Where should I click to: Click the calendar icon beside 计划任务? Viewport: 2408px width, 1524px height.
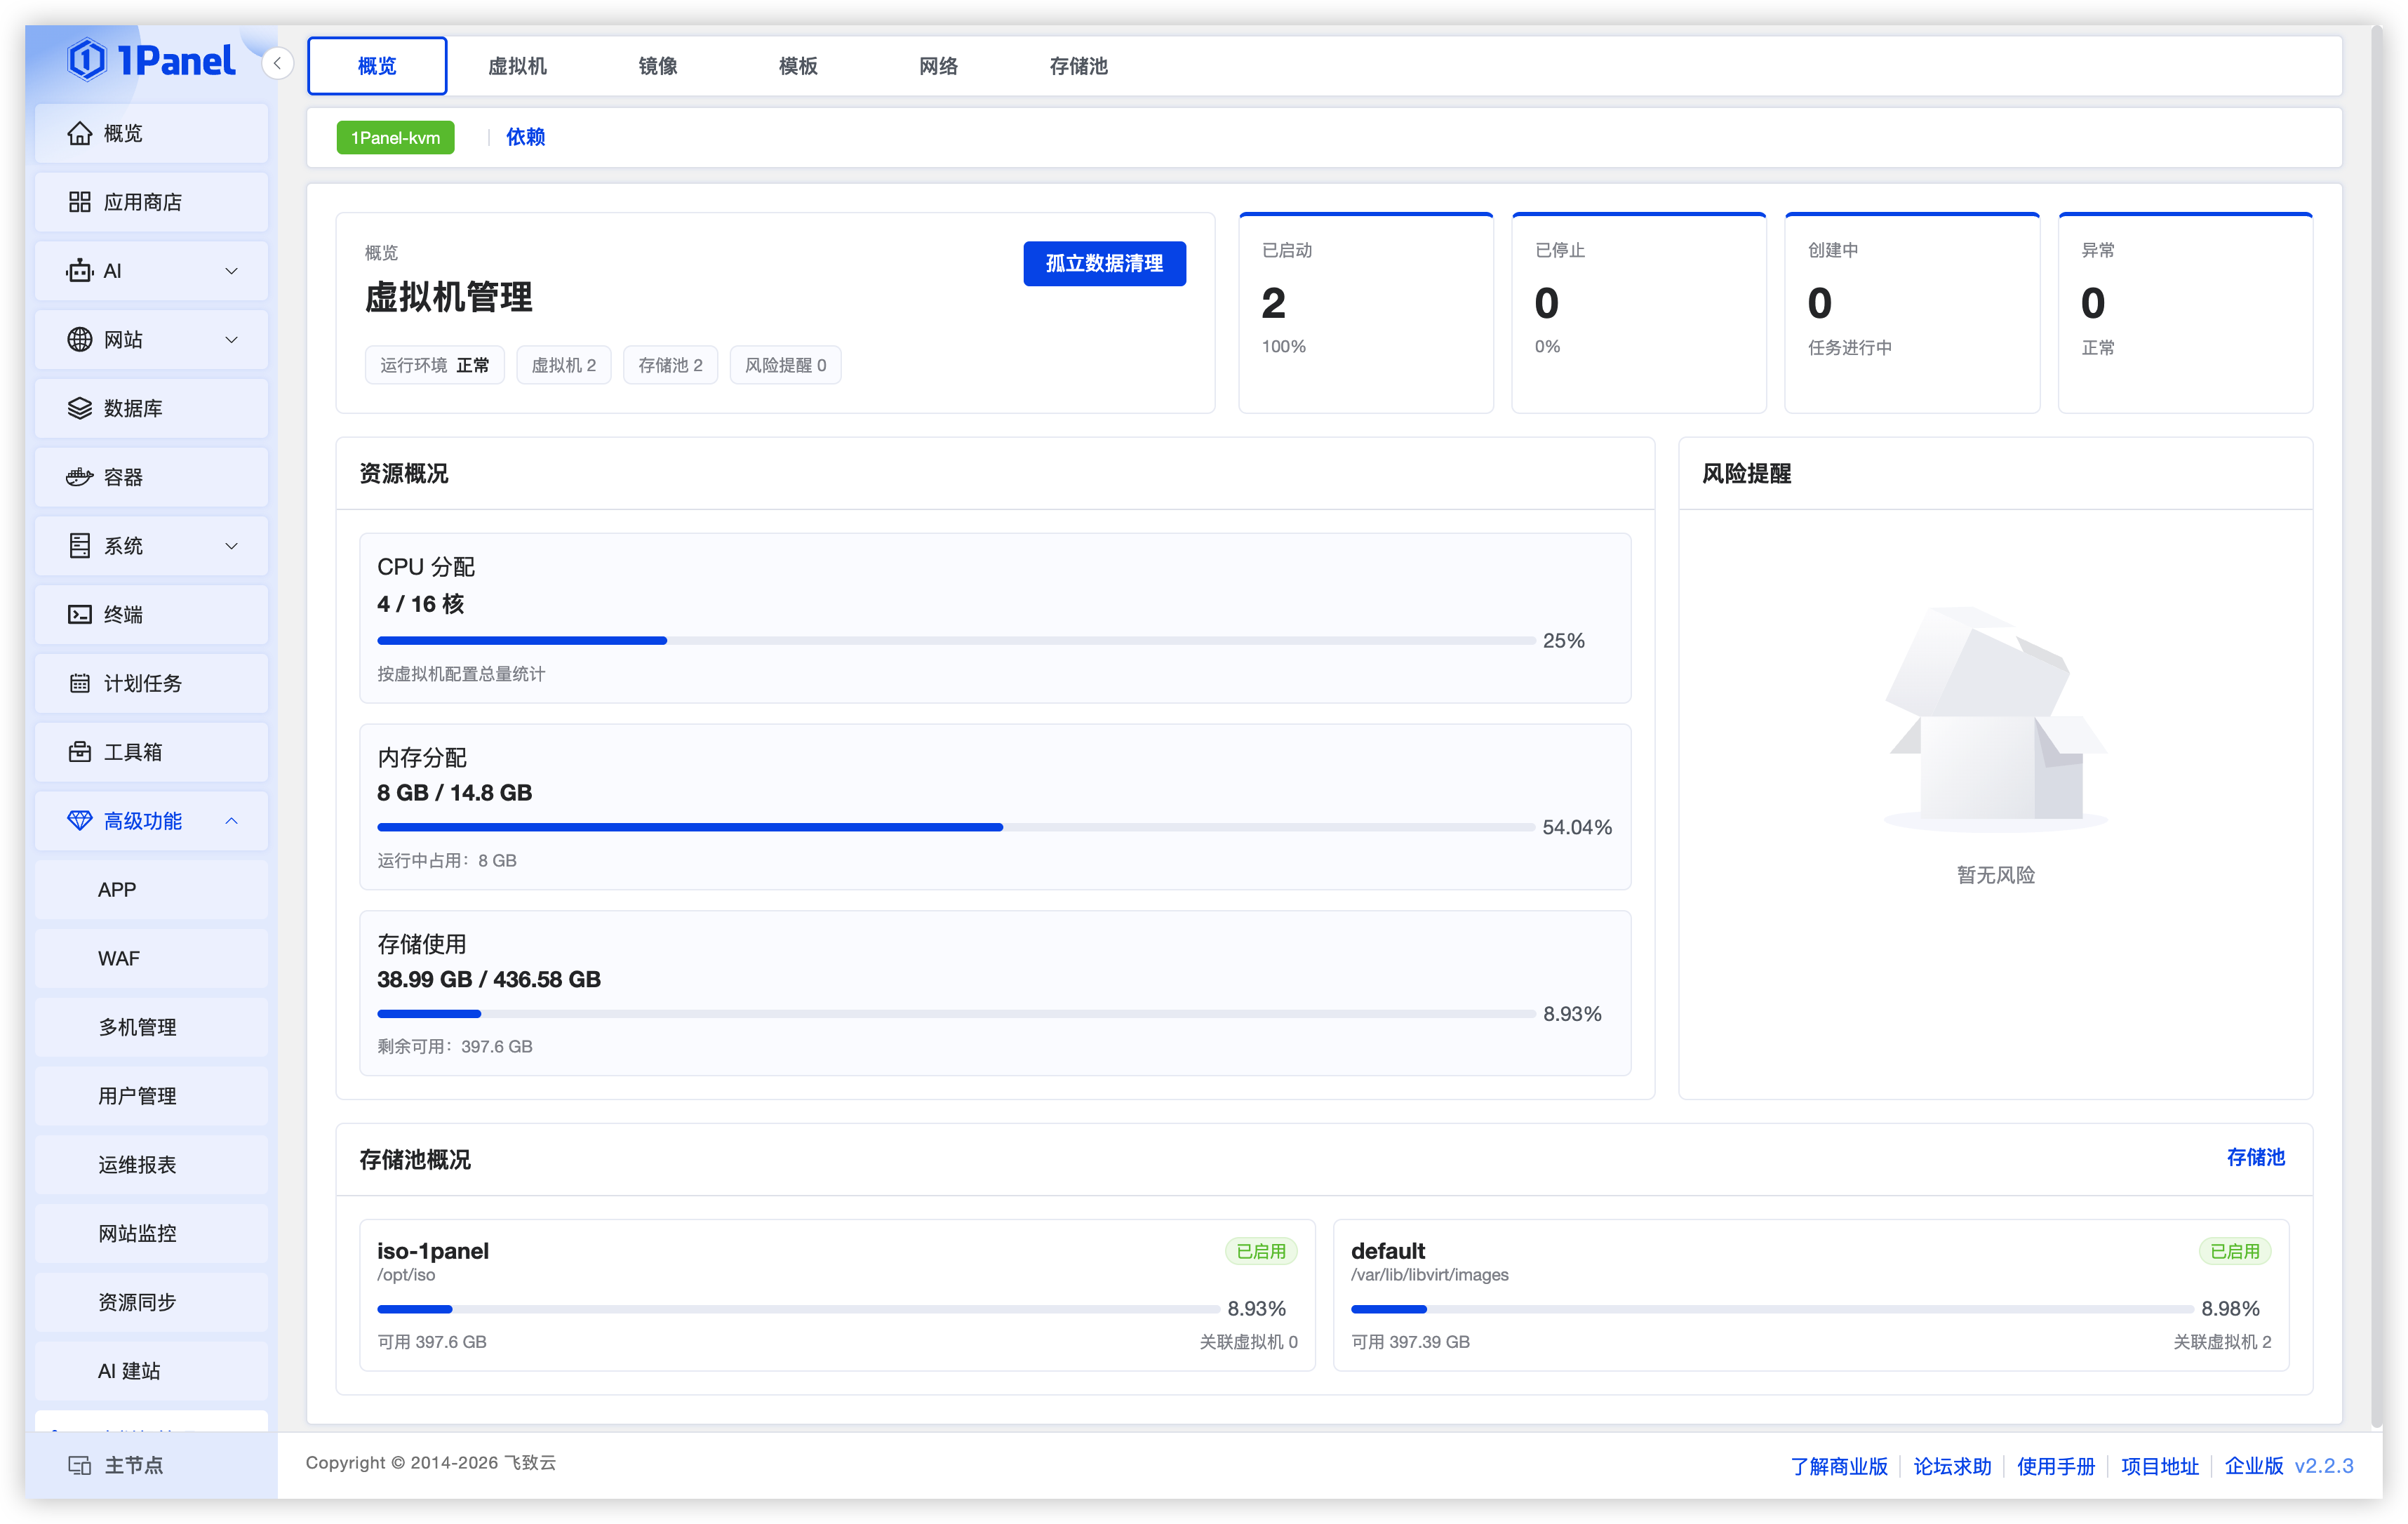(79, 683)
